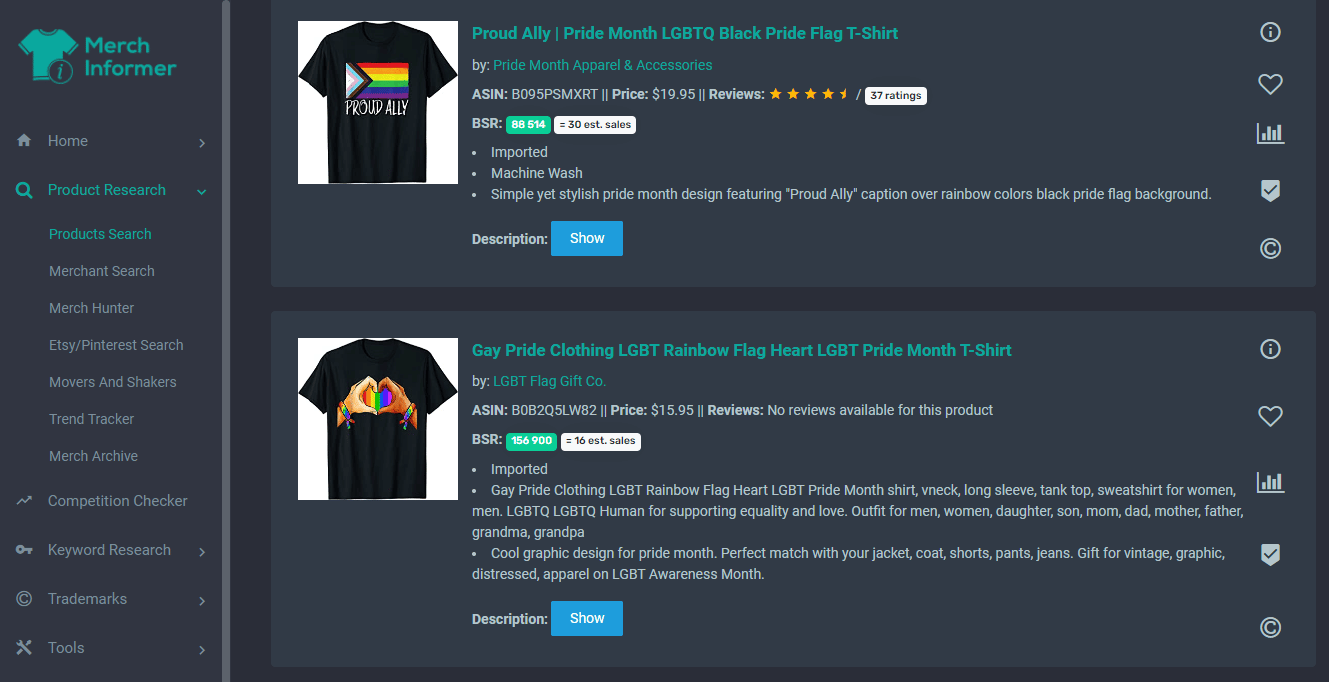Open Trend Tracker page
This screenshot has width=1329, height=682.
point(91,419)
